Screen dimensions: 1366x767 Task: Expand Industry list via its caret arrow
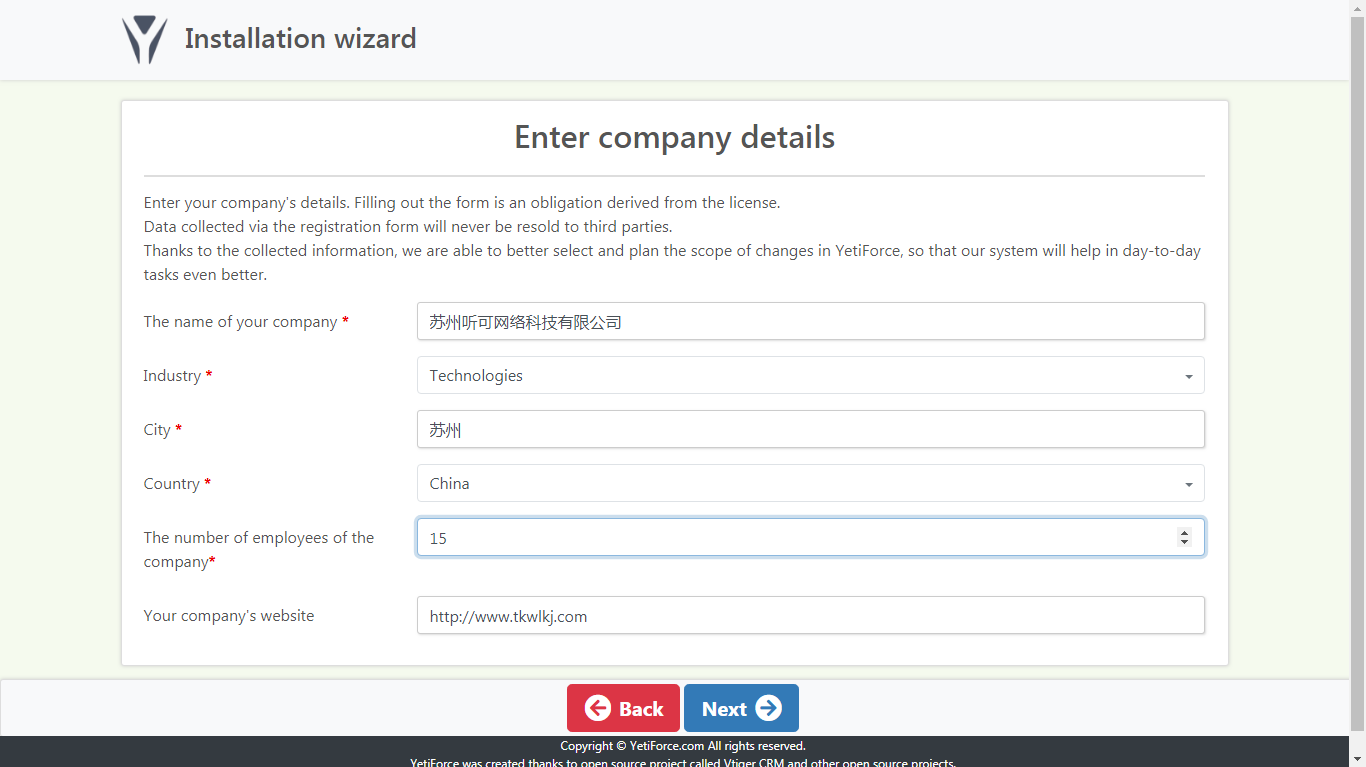click(1188, 377)
